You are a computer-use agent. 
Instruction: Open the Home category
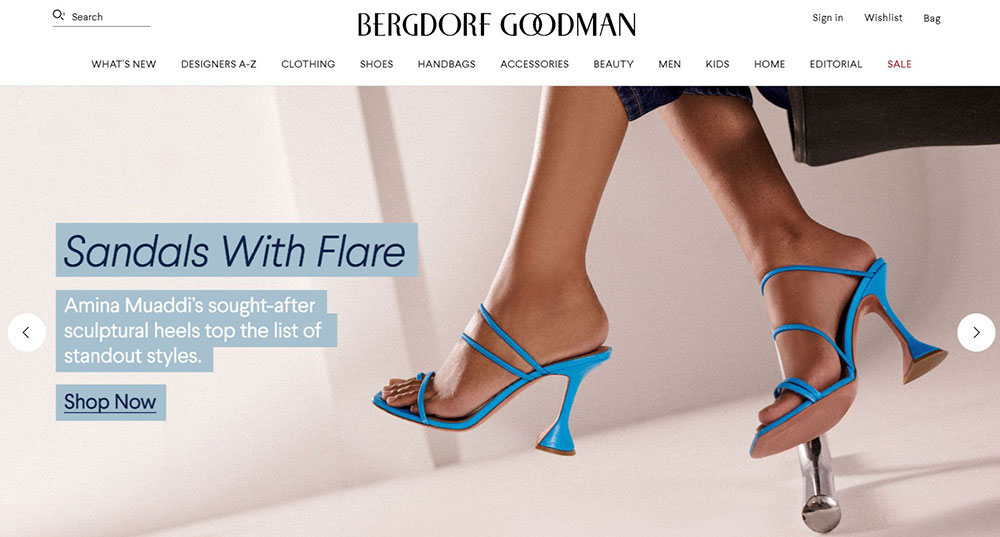pos(769,64)
